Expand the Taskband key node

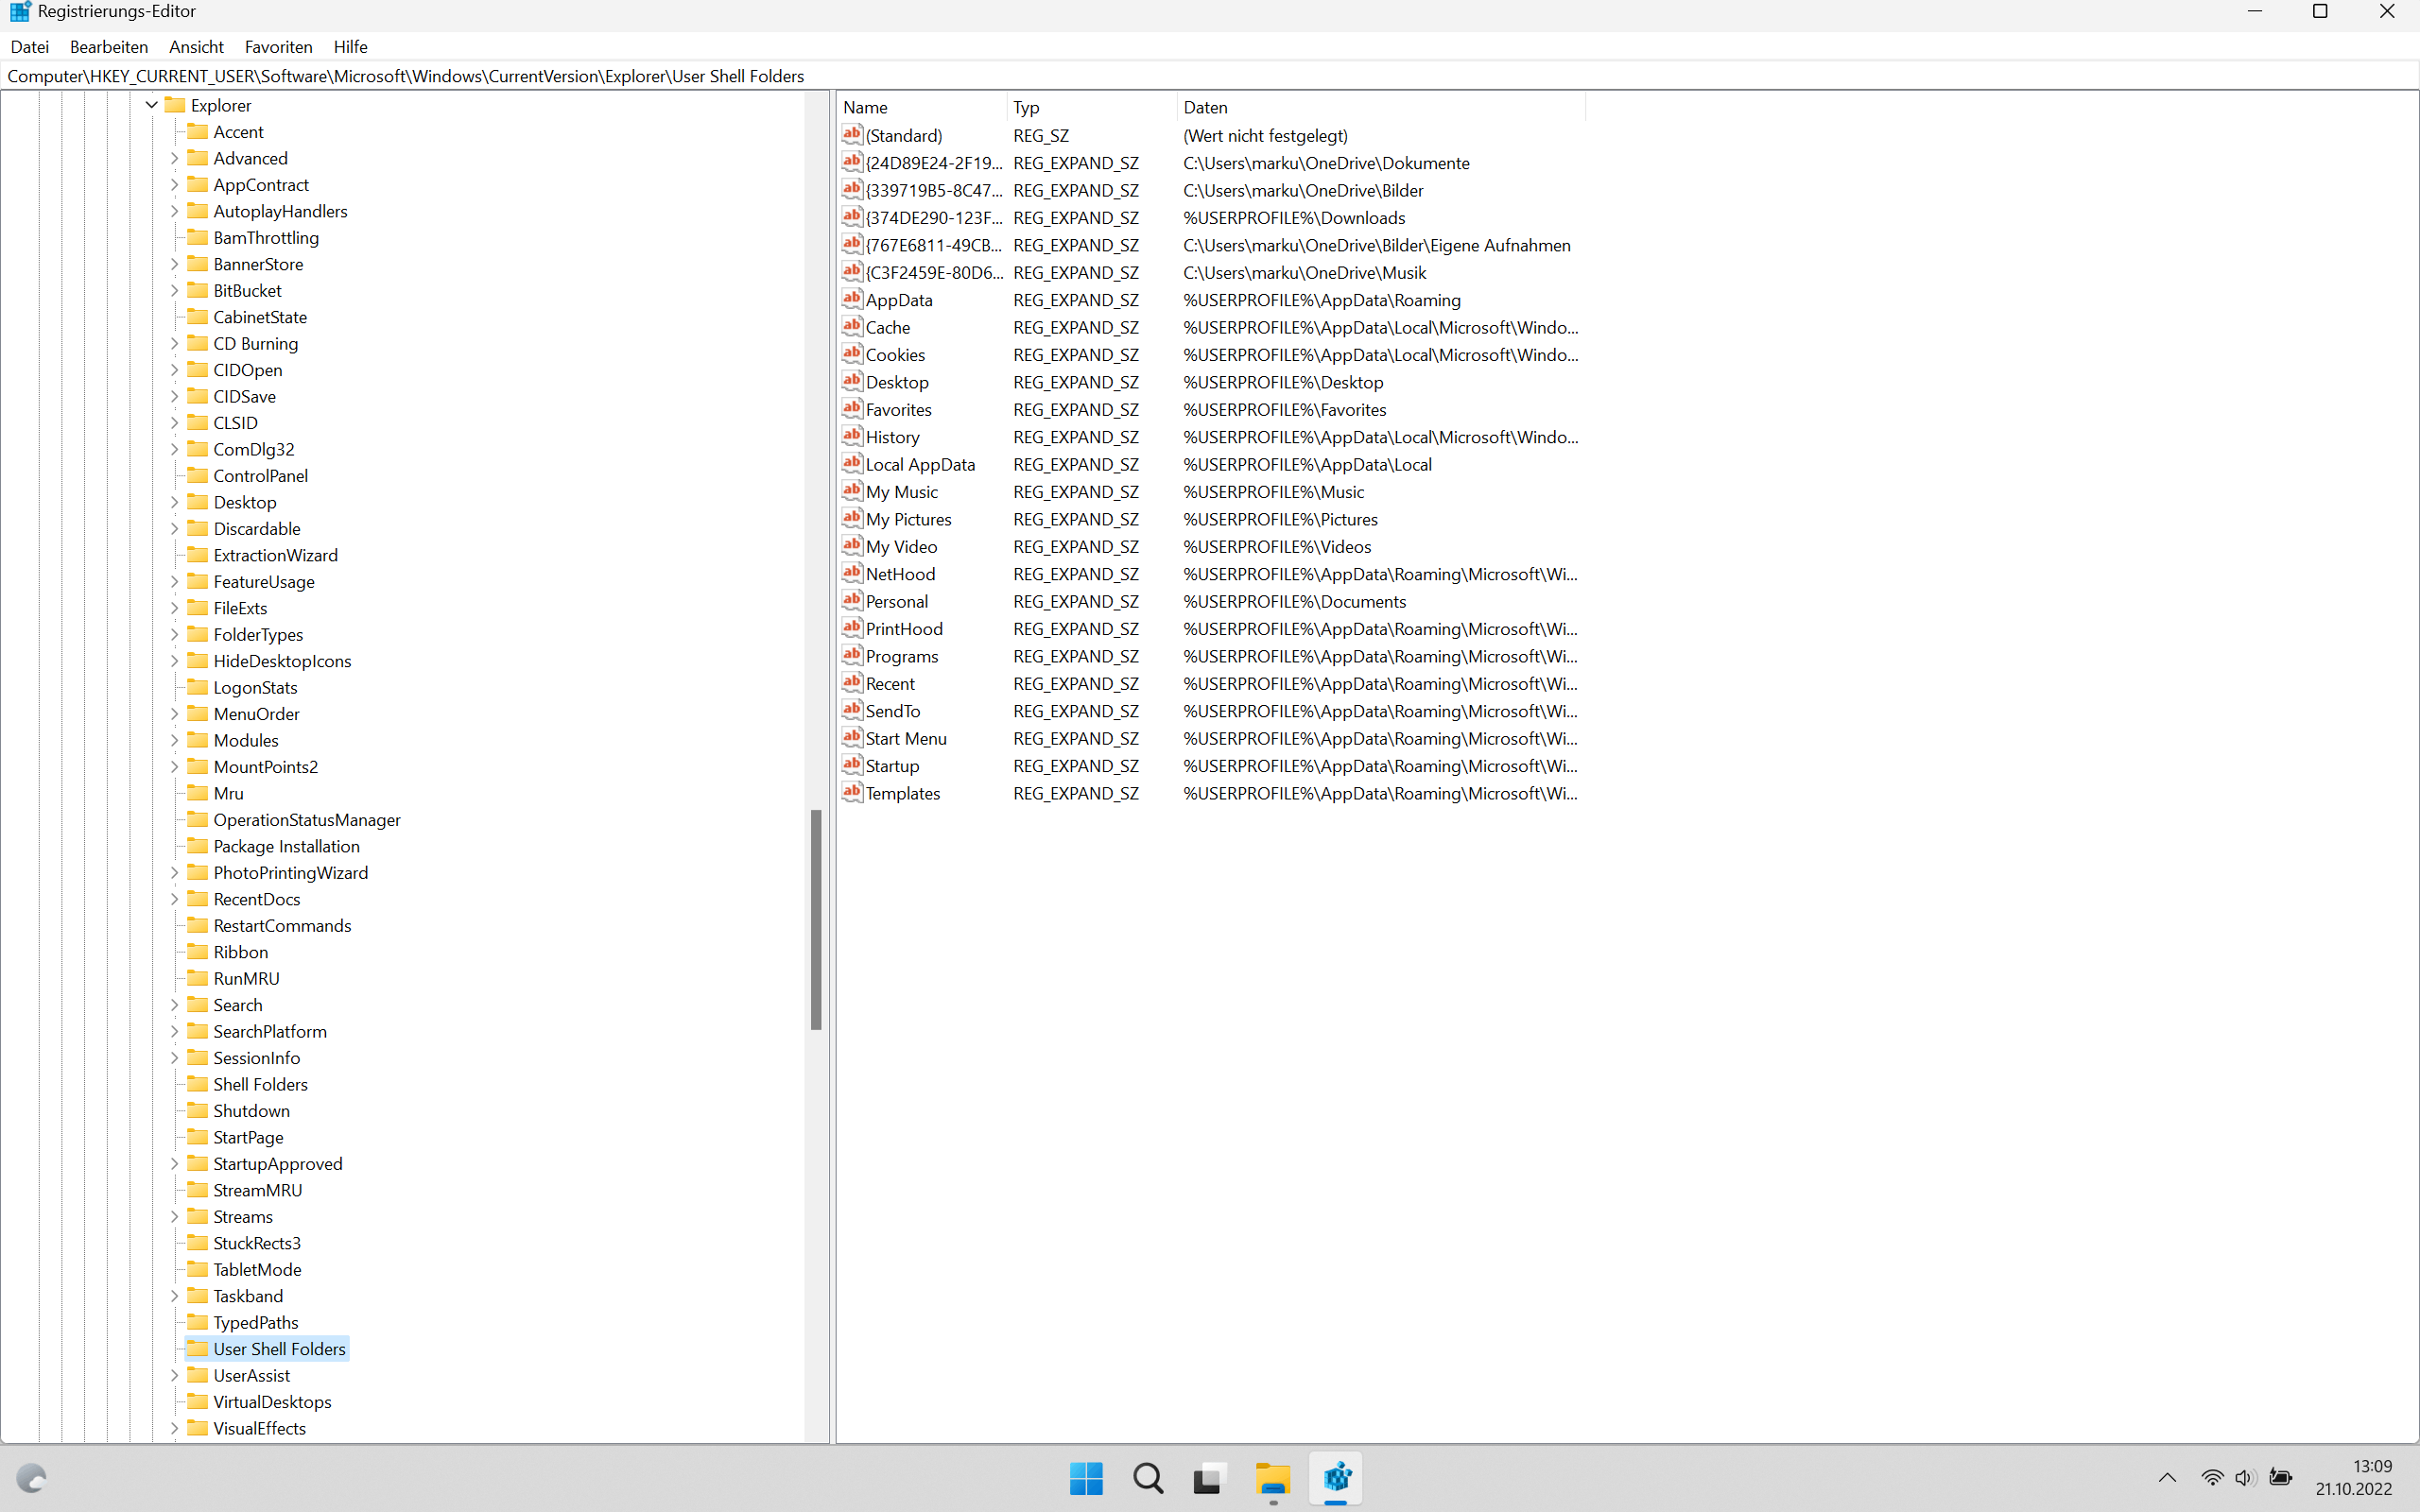pyautogui.click(x=175, y=1296)
